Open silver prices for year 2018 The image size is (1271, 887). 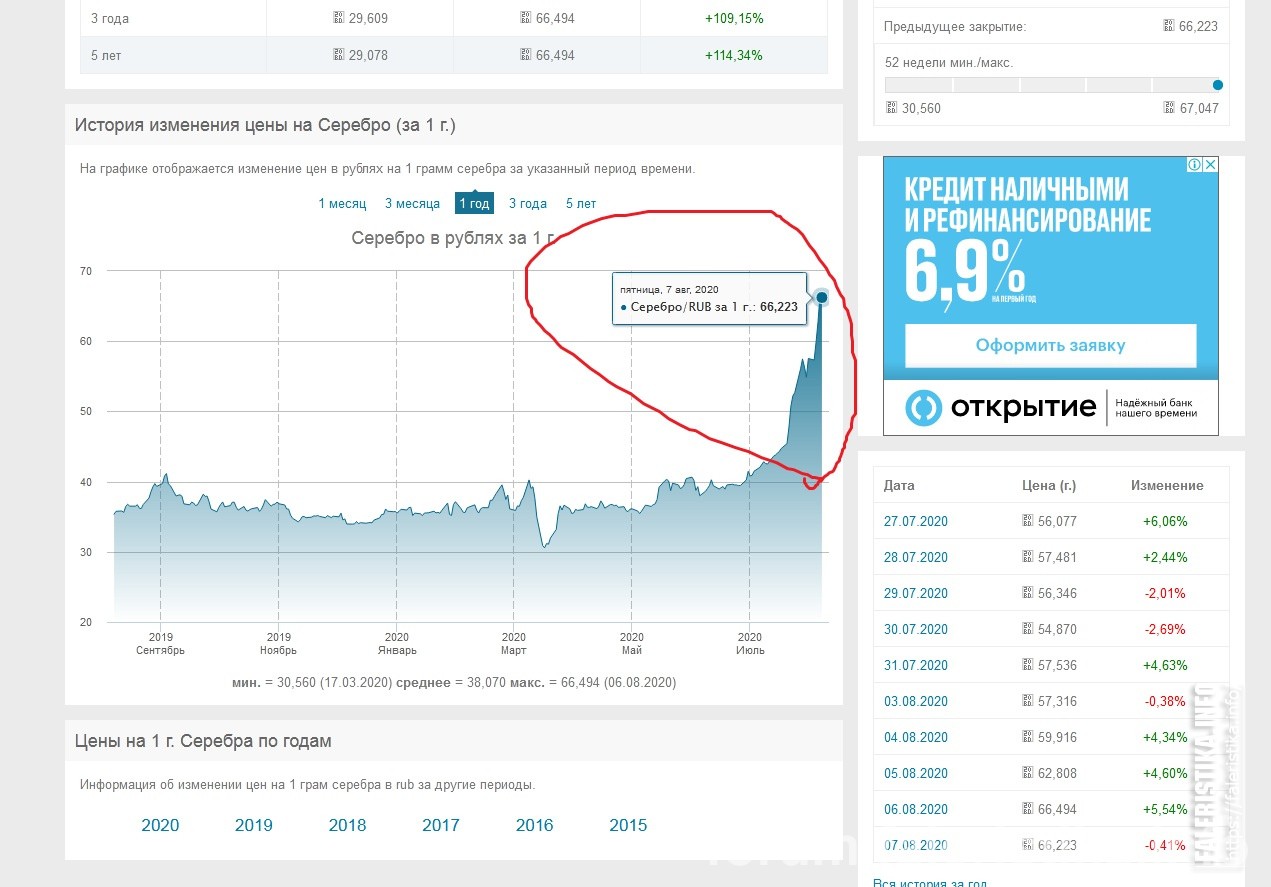point(347,825)
